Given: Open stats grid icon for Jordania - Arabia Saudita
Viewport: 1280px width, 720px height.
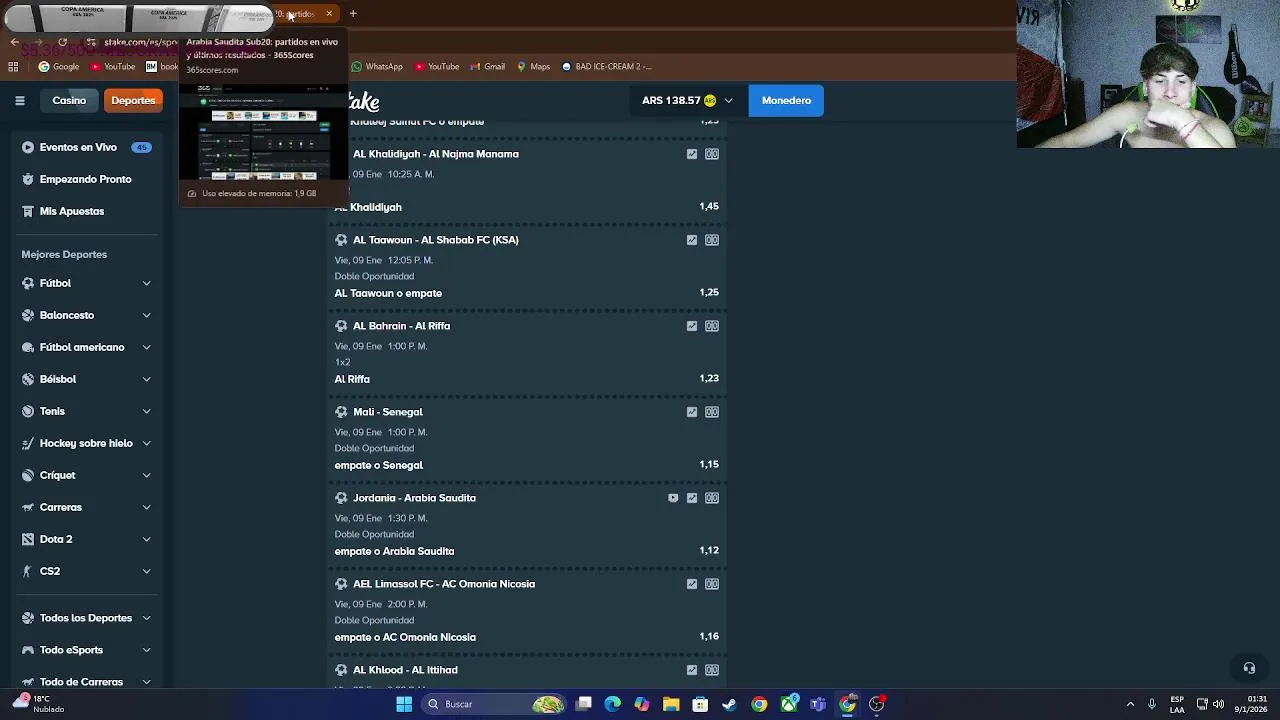Looking at the screenshot, I should [712, 498].
